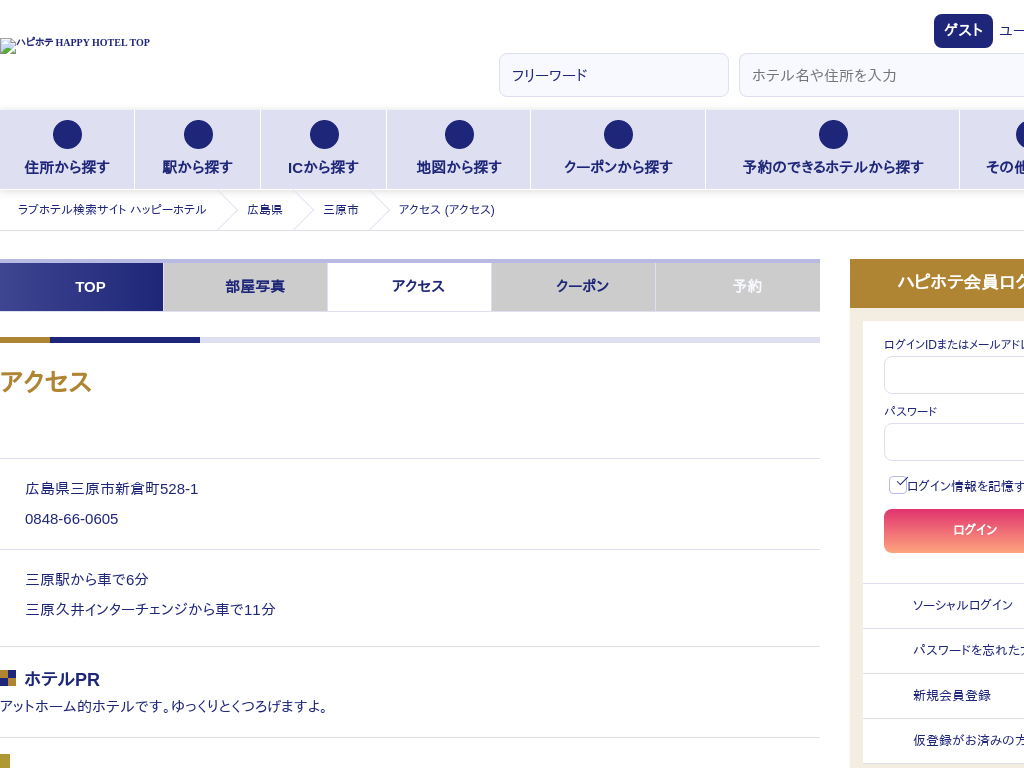Click the ホテルPR section heading
This screenshot has width=1024, height=768.
[x=62, y=679]
